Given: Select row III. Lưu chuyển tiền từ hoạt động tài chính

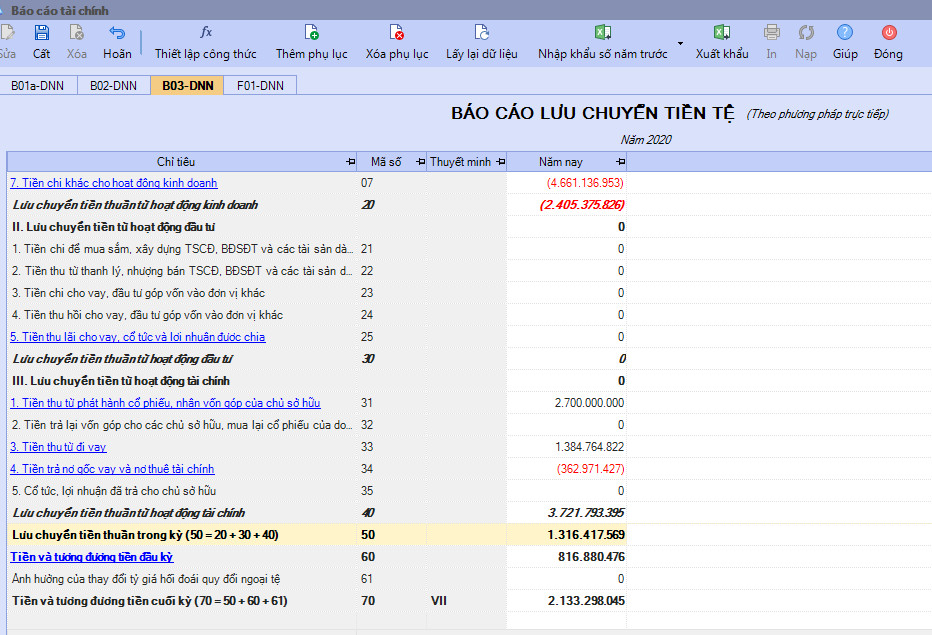Looking at the screenshot, I should click(317, 381).
